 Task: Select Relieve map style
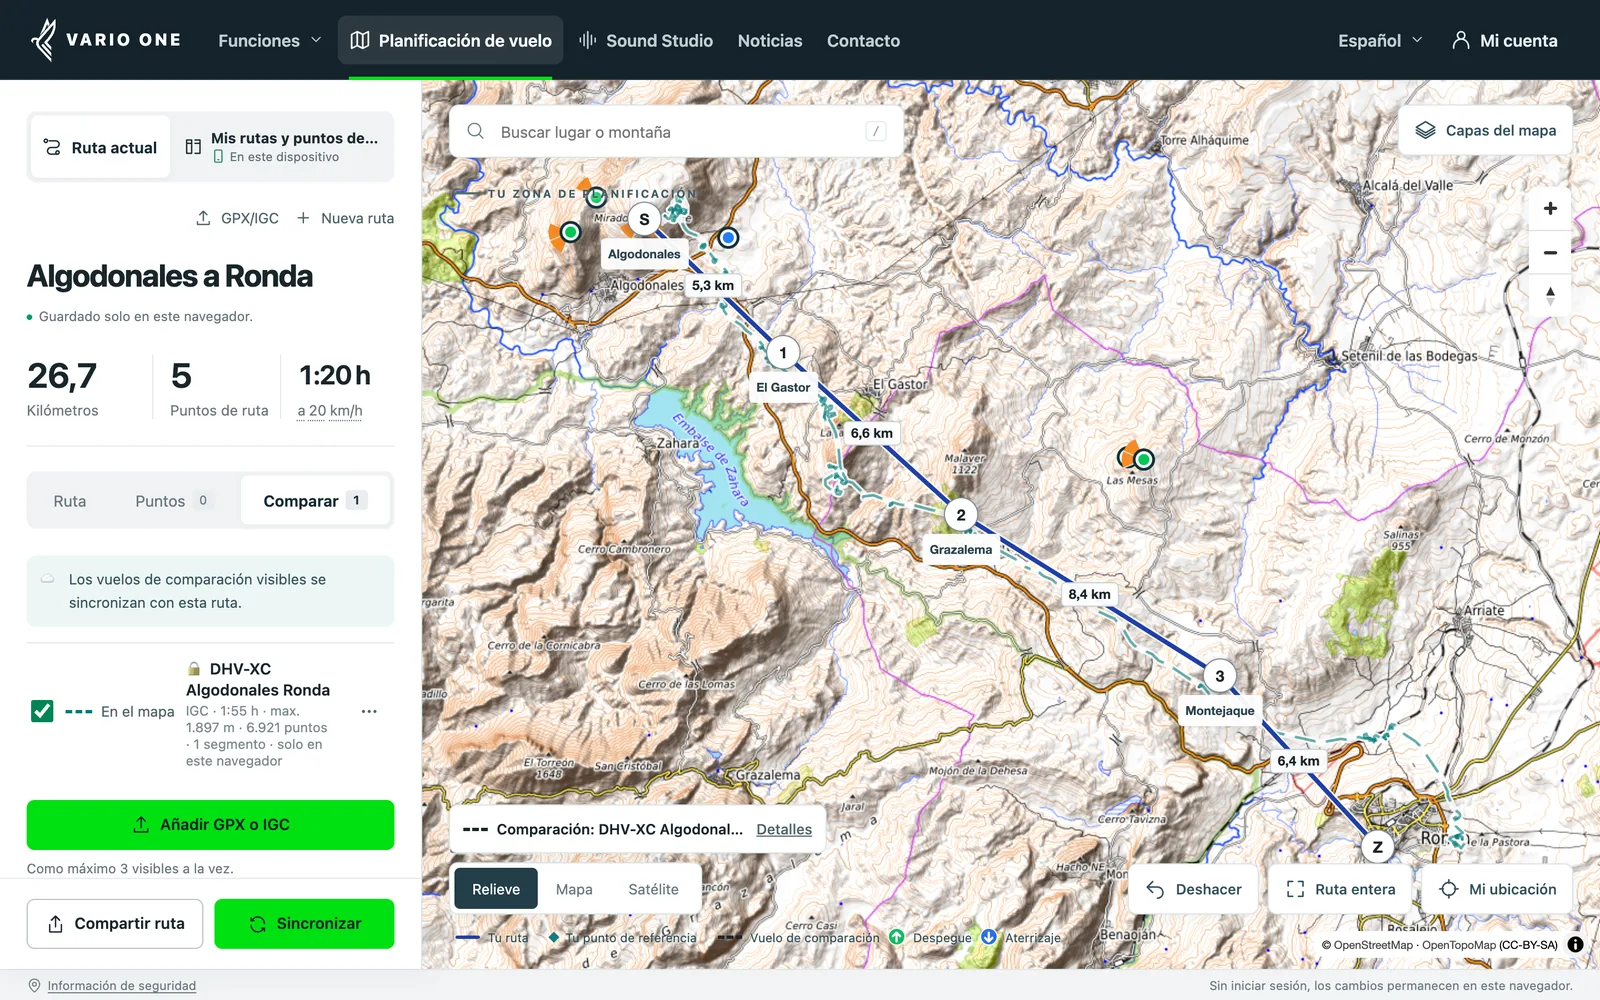click(496, 889)
